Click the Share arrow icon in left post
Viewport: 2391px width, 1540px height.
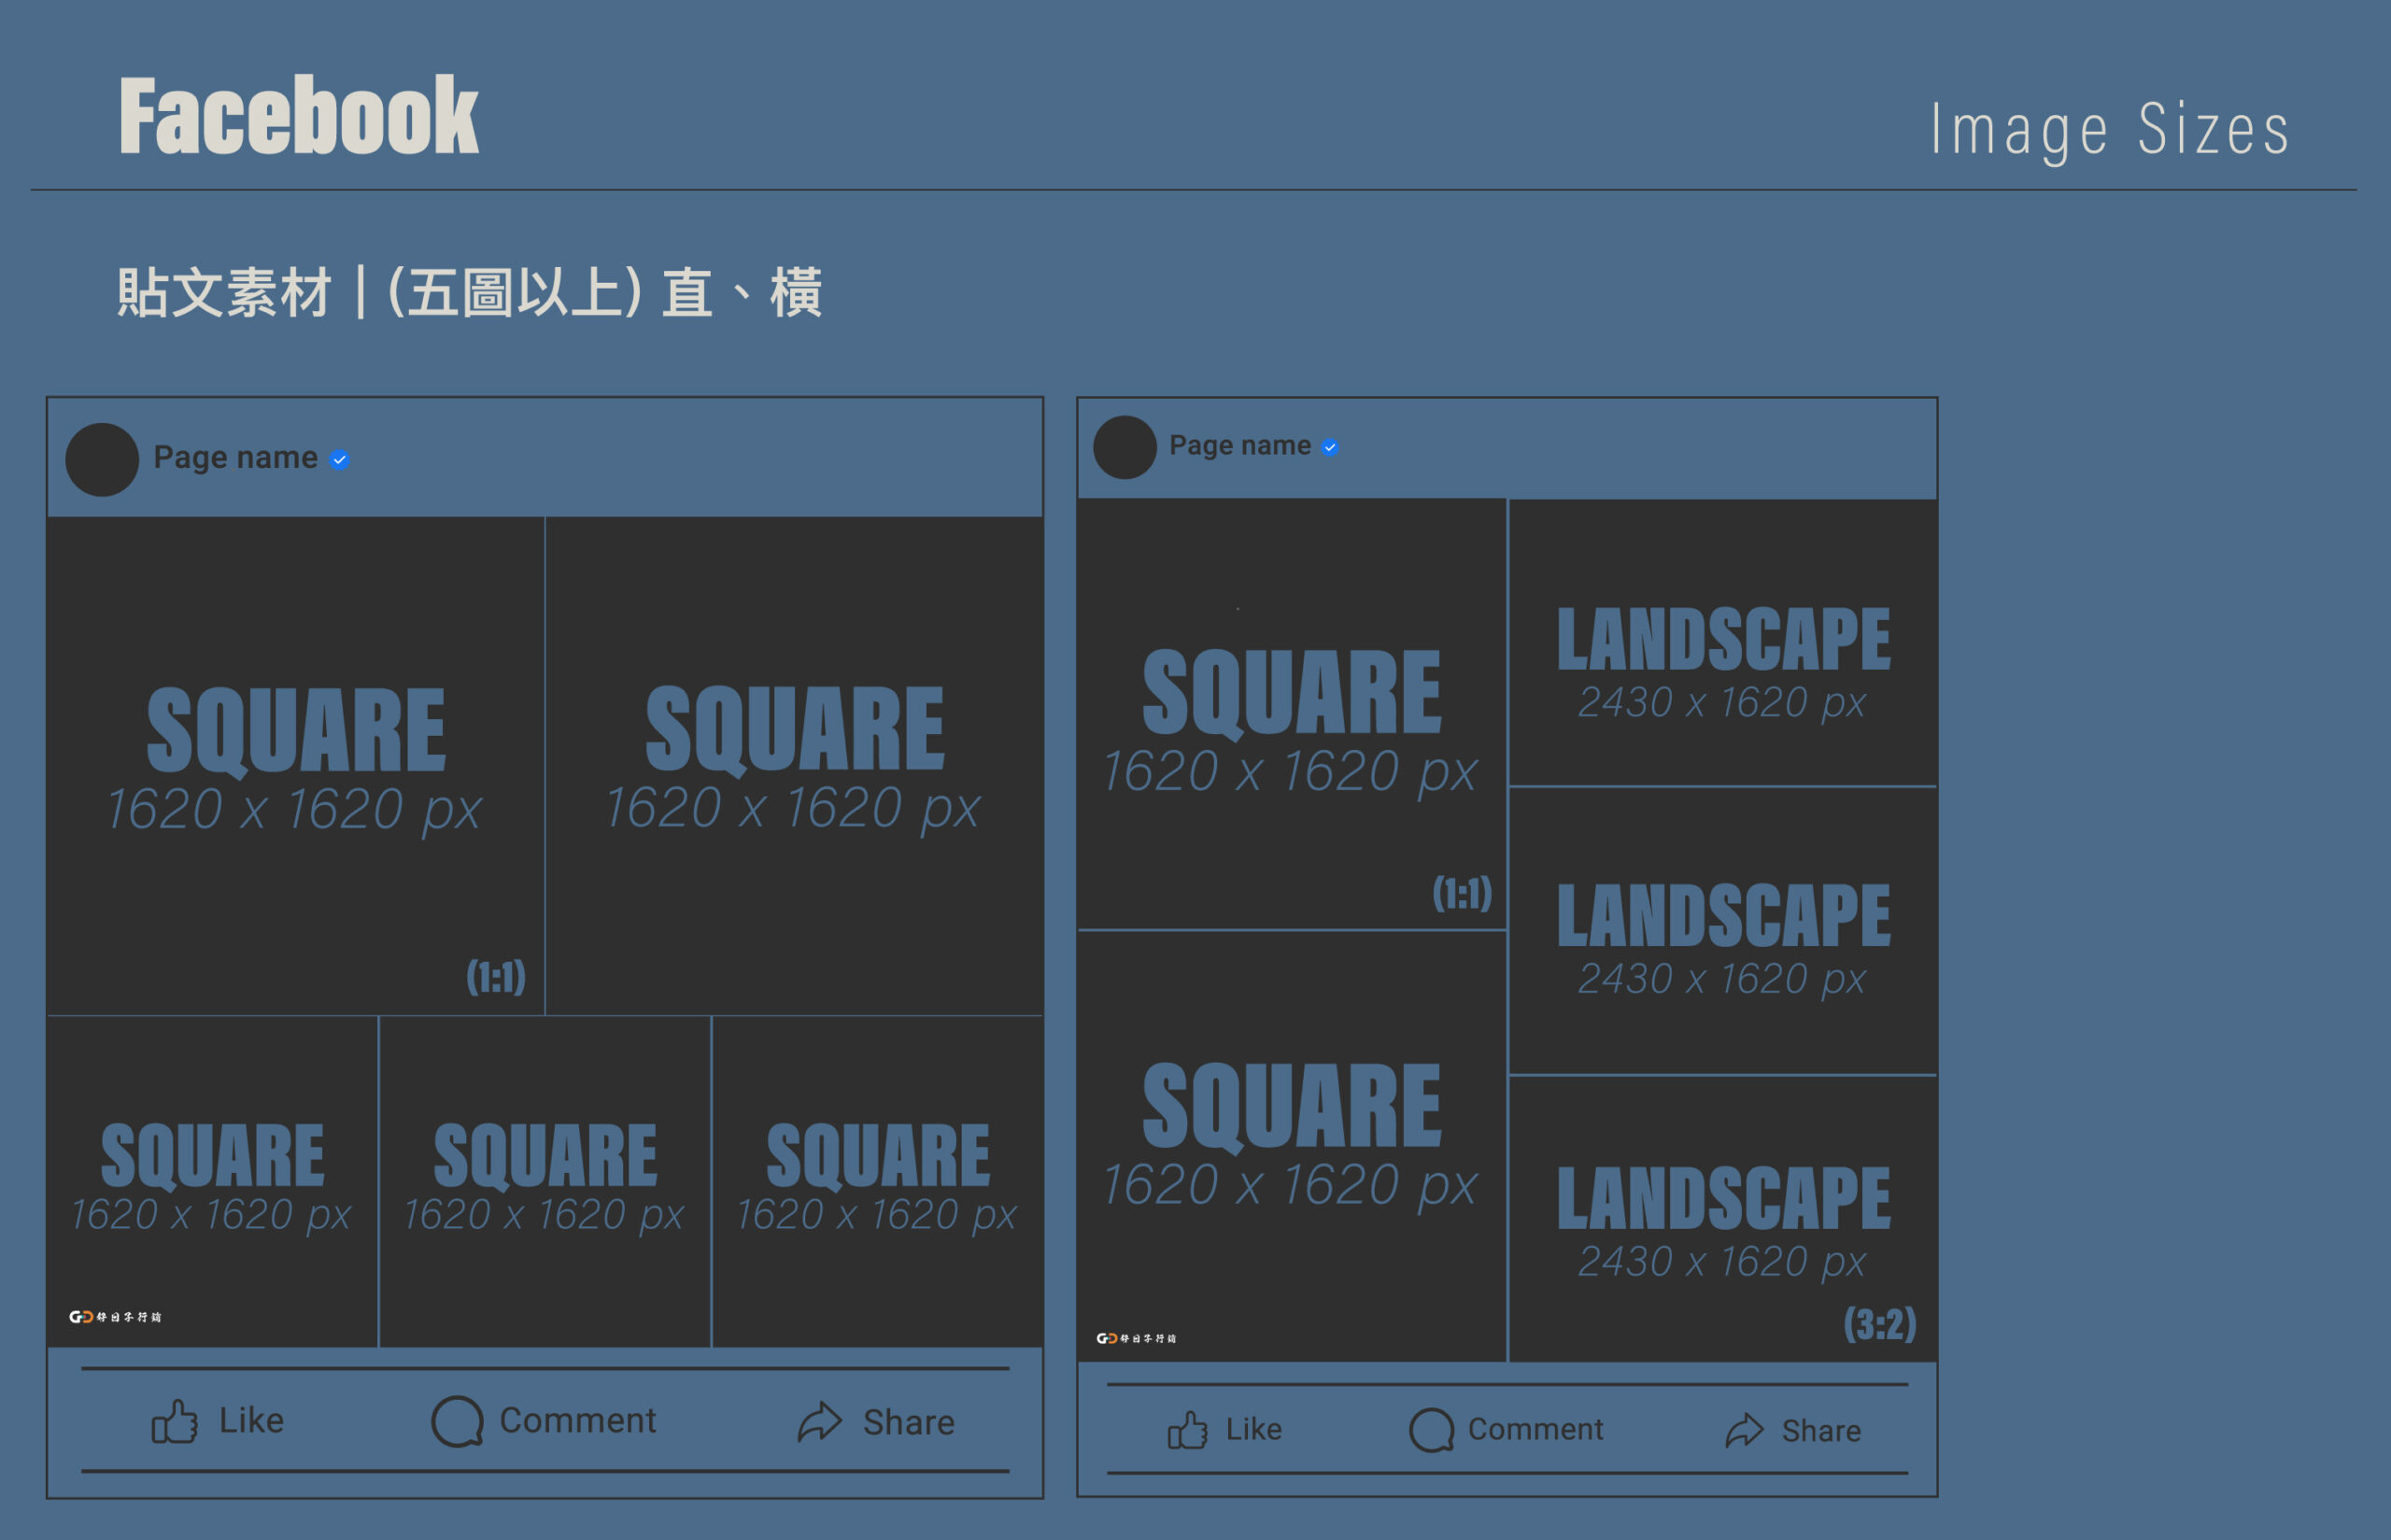[820, 1422]
